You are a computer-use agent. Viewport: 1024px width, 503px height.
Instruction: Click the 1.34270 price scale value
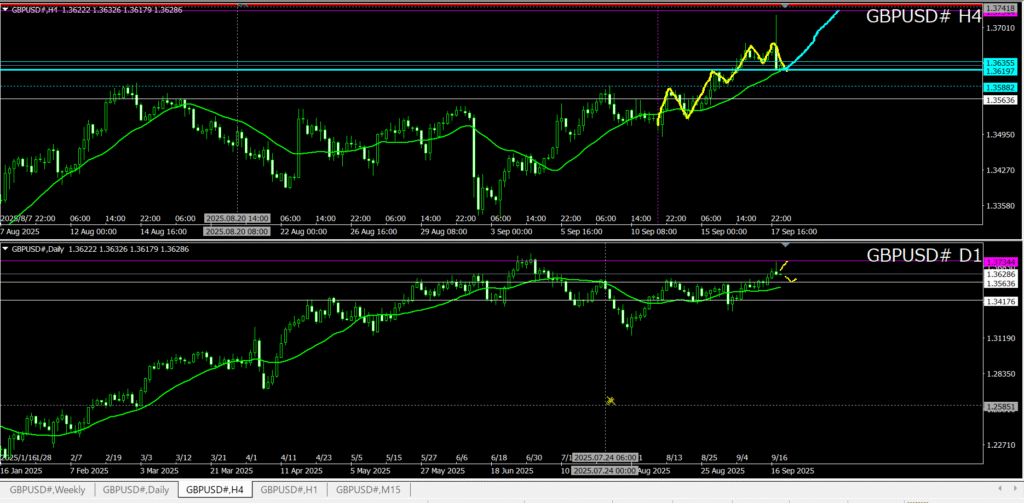coord(1000,170)
